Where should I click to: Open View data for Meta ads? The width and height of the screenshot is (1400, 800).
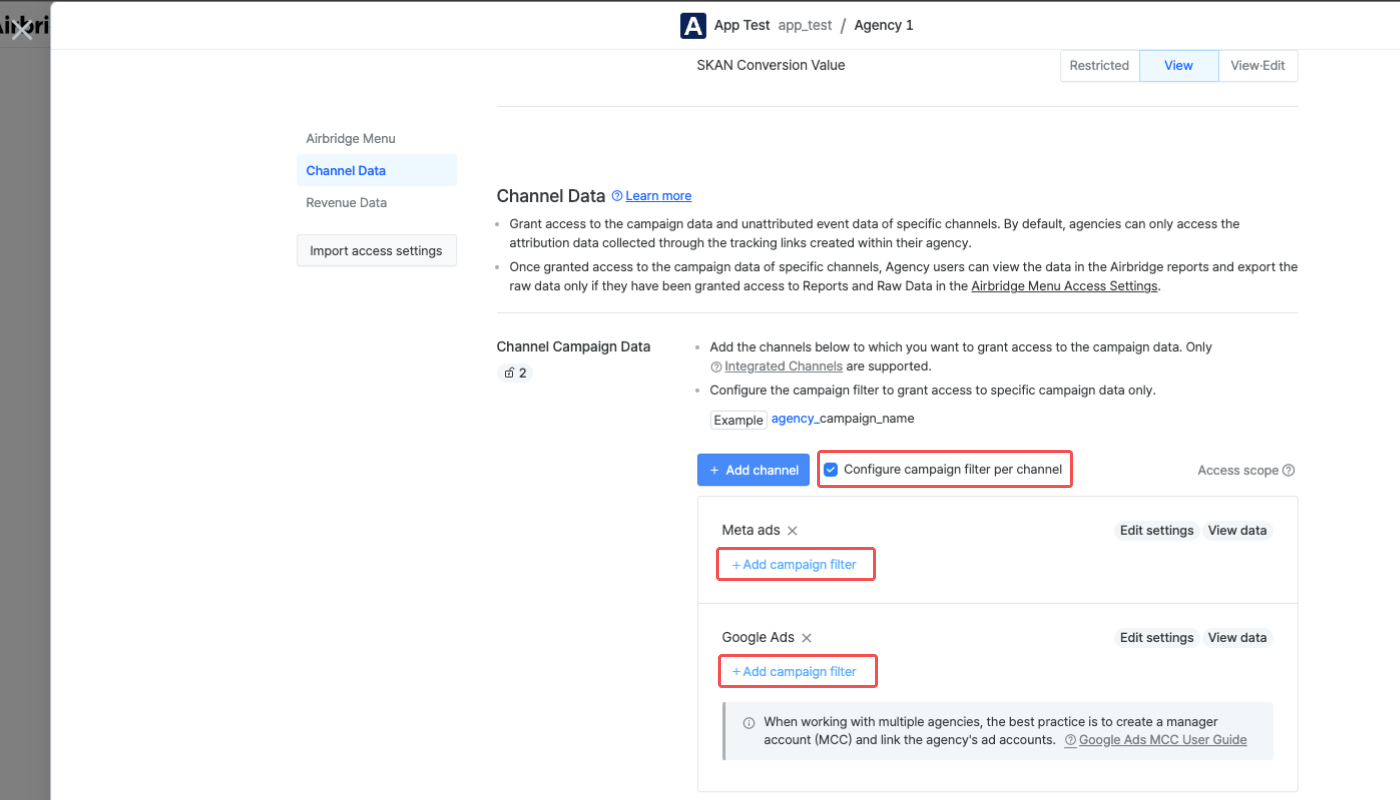[x=1238, y=530]
